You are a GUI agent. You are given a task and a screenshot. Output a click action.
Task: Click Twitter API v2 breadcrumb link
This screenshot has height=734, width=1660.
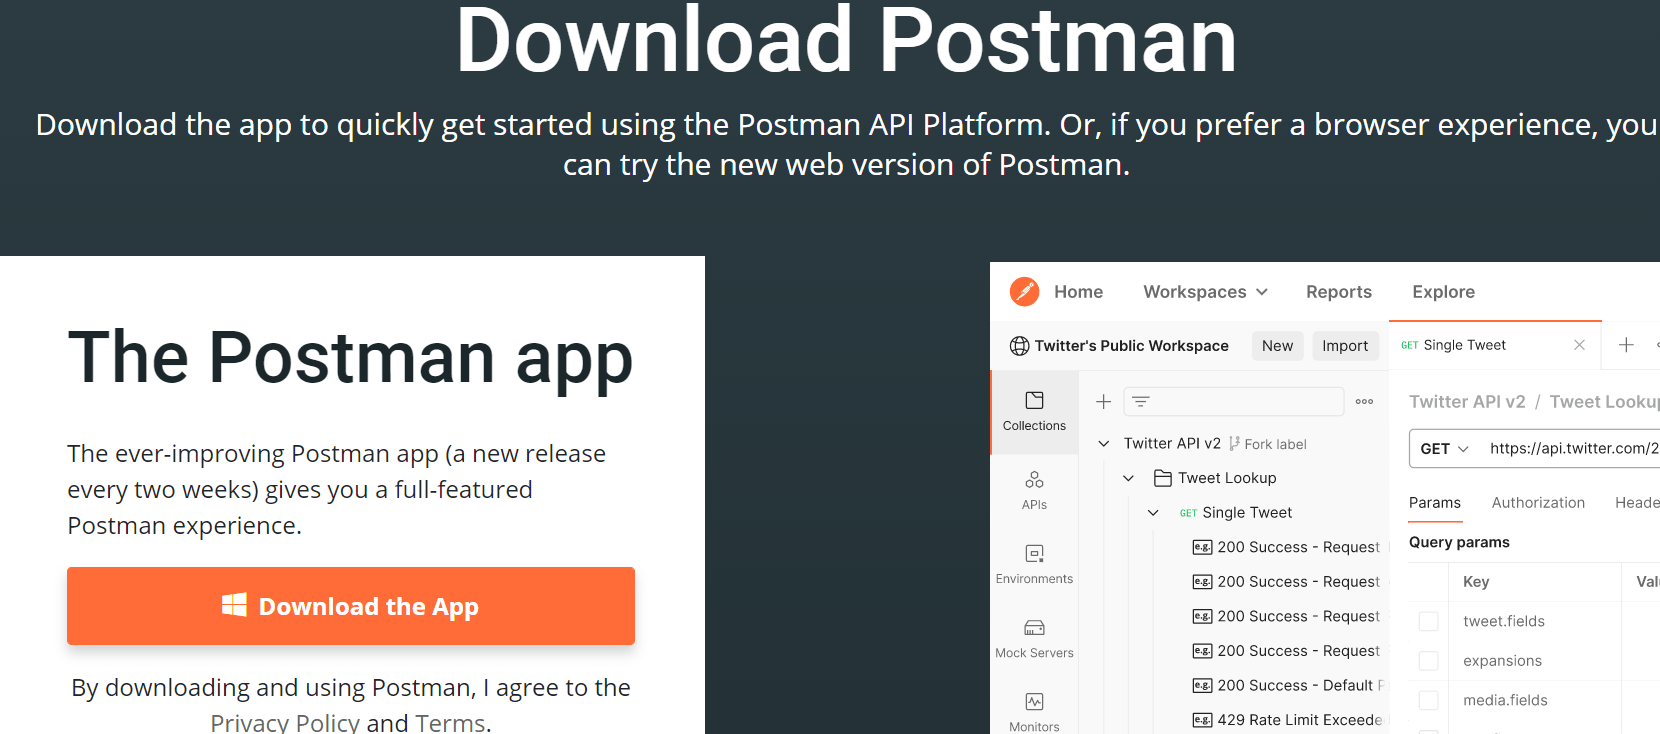pos(1467,402)
